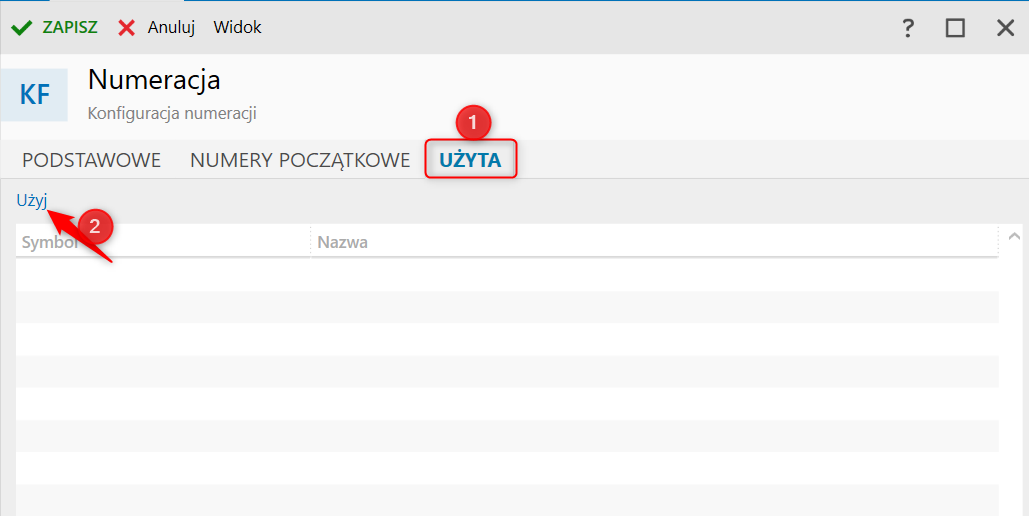Switch to the PODSTAWOWE tab
This screenshot has width=1029, height=516.
point(91,160)
